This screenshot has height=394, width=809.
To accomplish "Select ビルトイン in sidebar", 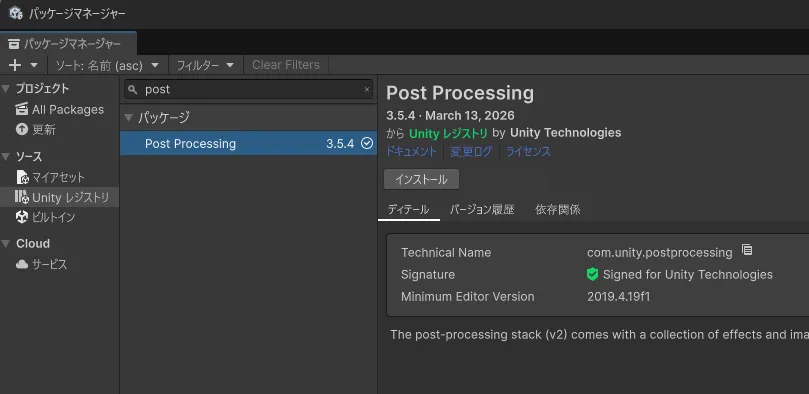I will pyautogui.click(x=54, y=217).
